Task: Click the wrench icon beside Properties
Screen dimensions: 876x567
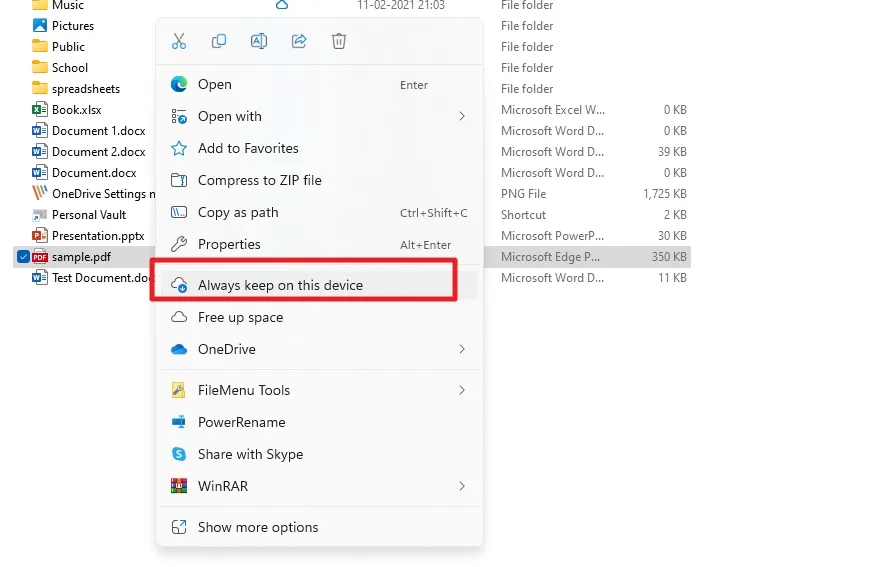Action: (x=179, y=244)
